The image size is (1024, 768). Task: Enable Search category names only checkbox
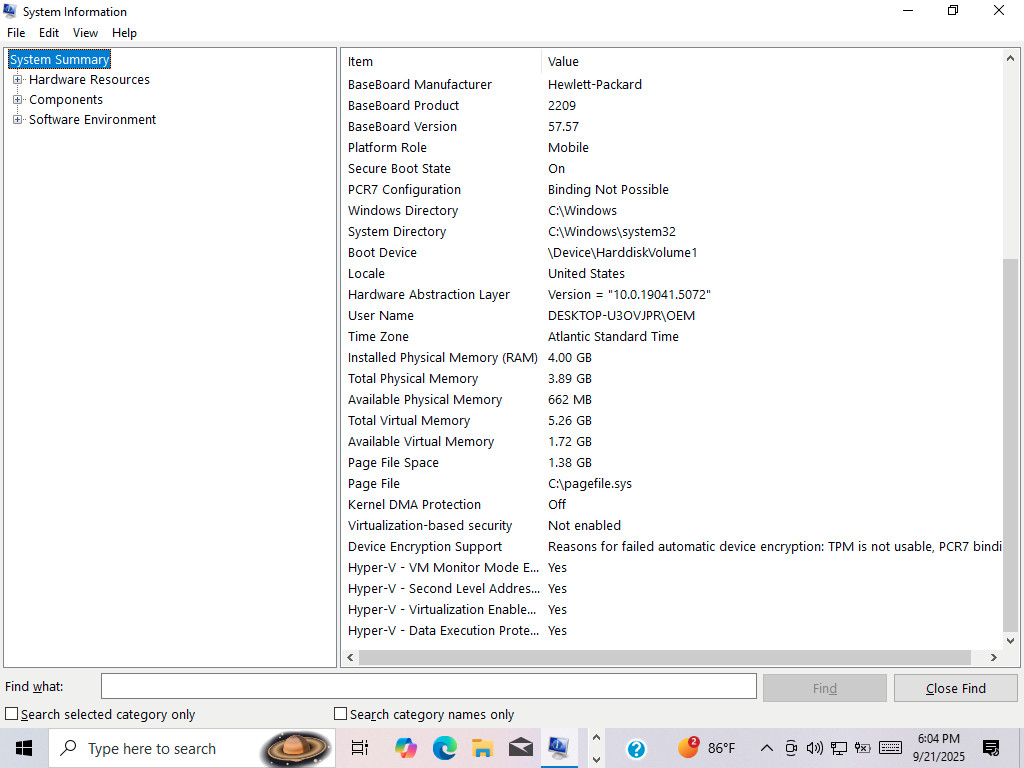(340, 714)
